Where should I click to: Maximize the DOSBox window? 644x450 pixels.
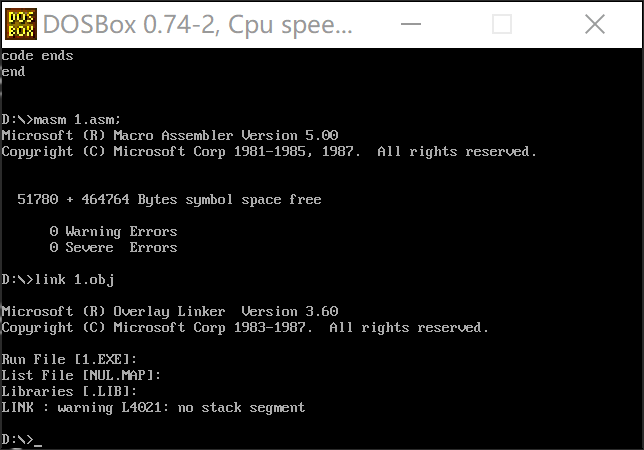(502, 24)
